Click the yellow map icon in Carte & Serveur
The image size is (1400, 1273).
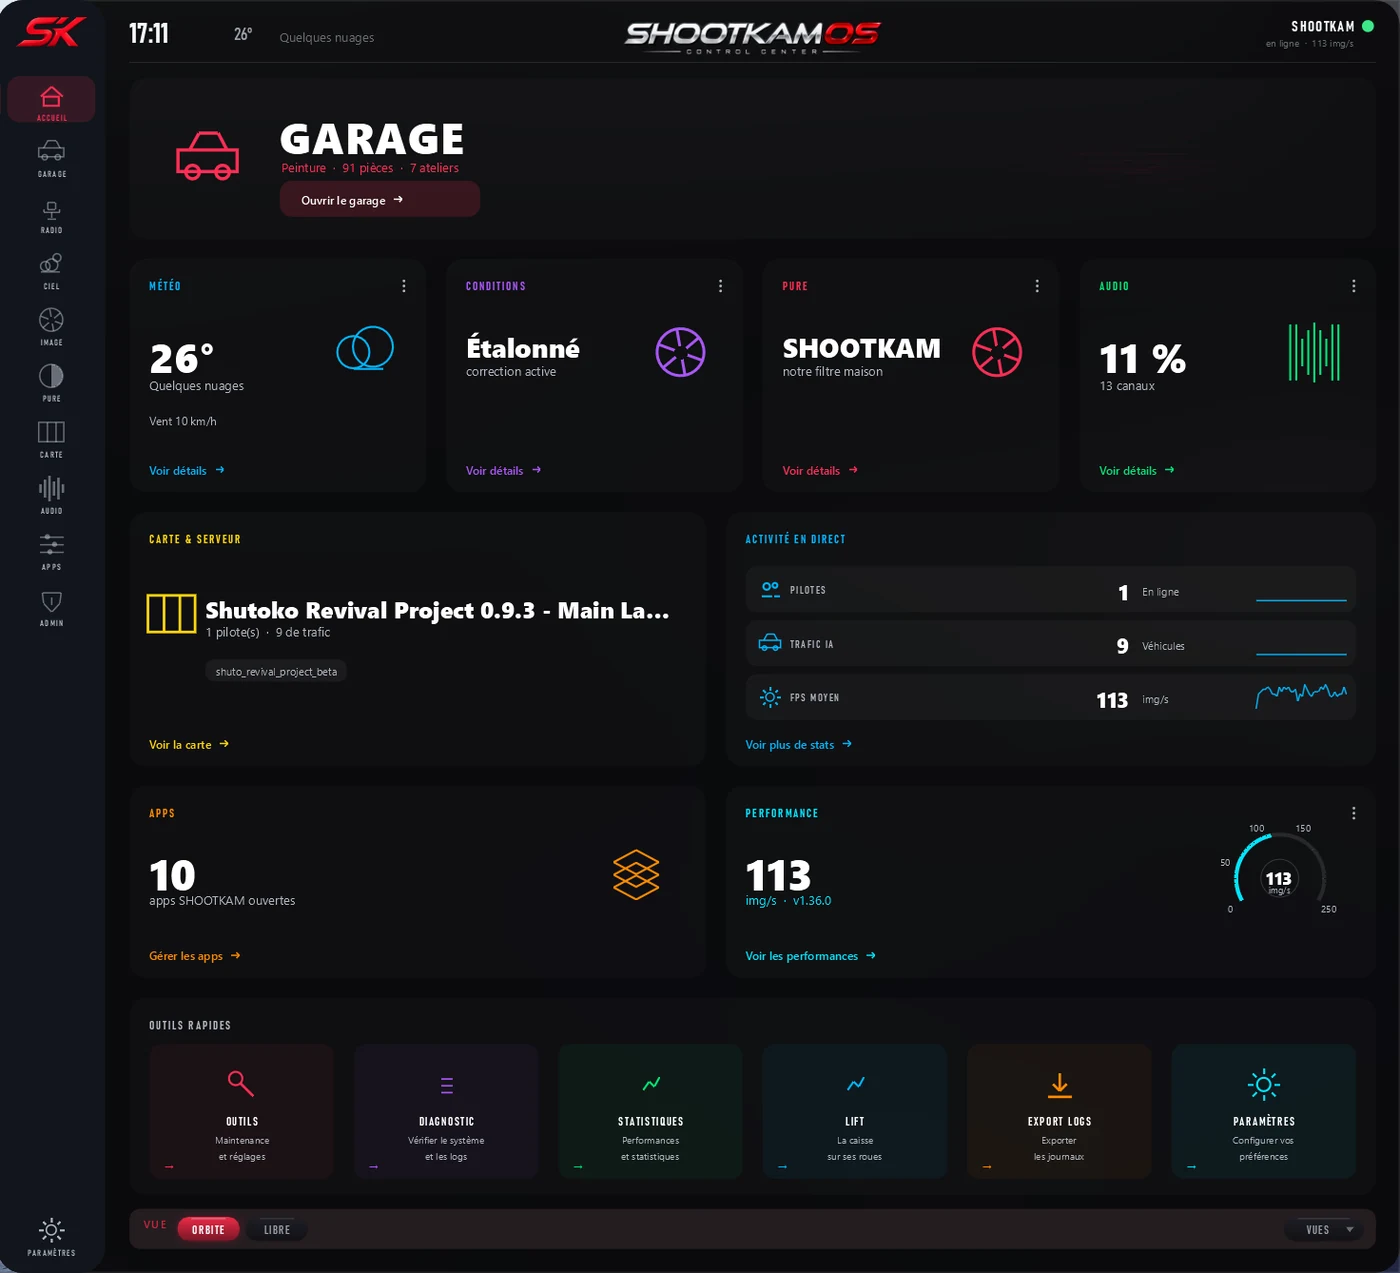pos(171,613)
